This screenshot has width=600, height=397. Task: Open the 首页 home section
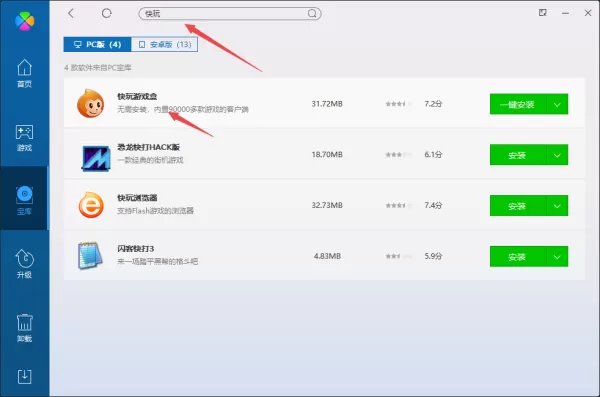(24, 73)
